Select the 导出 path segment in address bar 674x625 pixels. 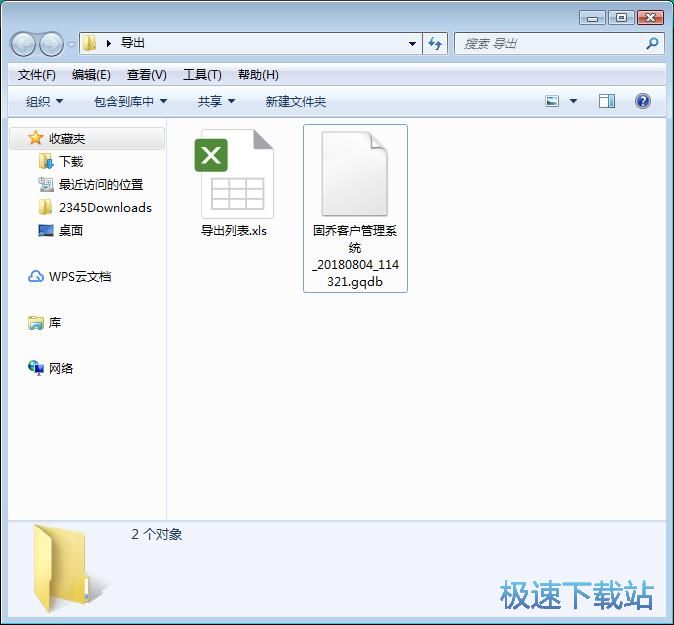pos(132,43)
